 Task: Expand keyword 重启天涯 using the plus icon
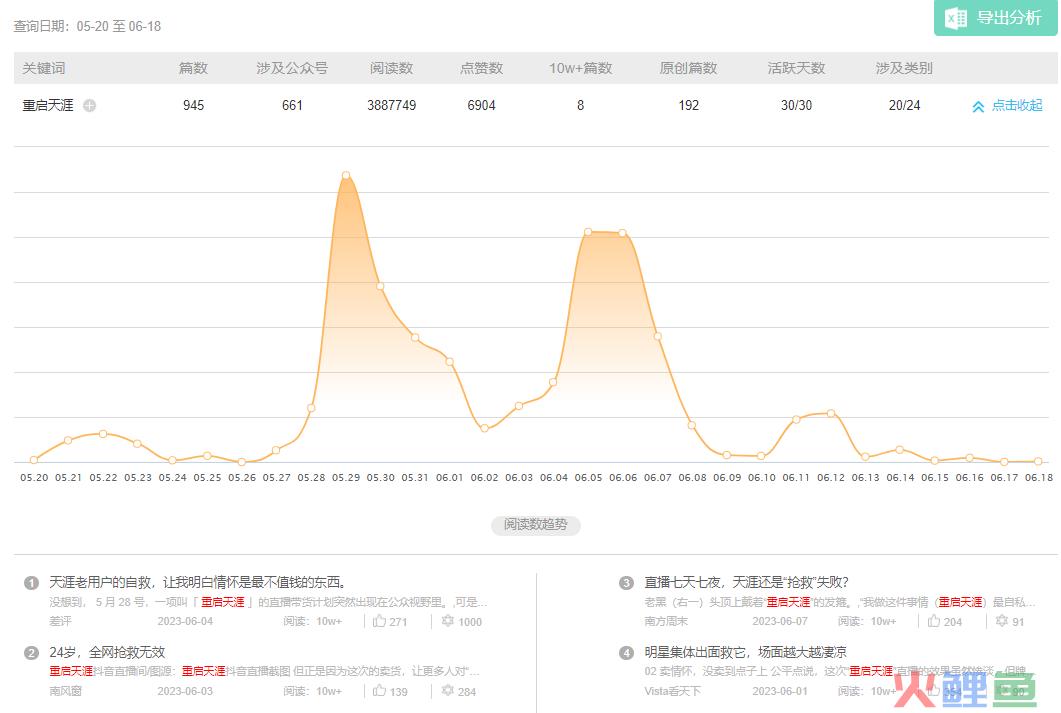point(89,105)
